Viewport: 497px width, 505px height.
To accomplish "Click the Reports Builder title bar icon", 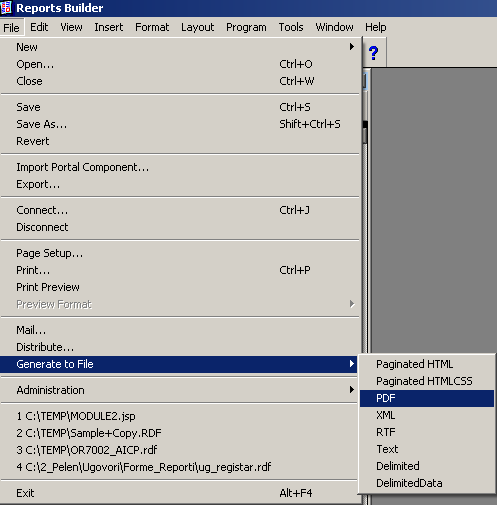I will [6, 8].
